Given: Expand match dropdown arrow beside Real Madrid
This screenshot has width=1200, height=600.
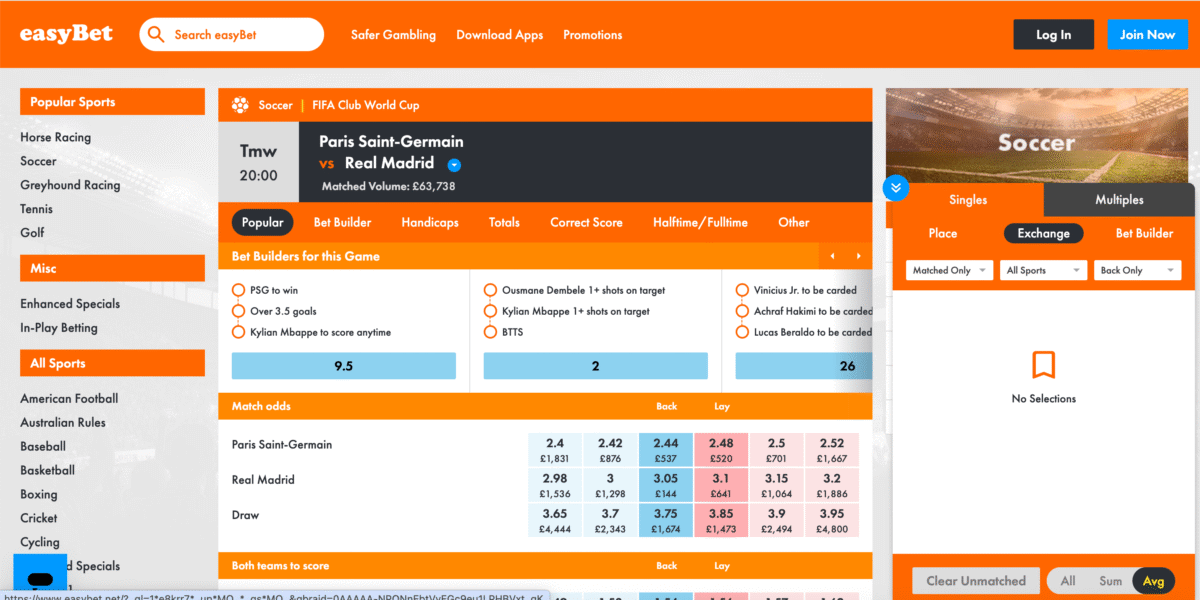Looking at the screenshot, I should tap(454, 165).
